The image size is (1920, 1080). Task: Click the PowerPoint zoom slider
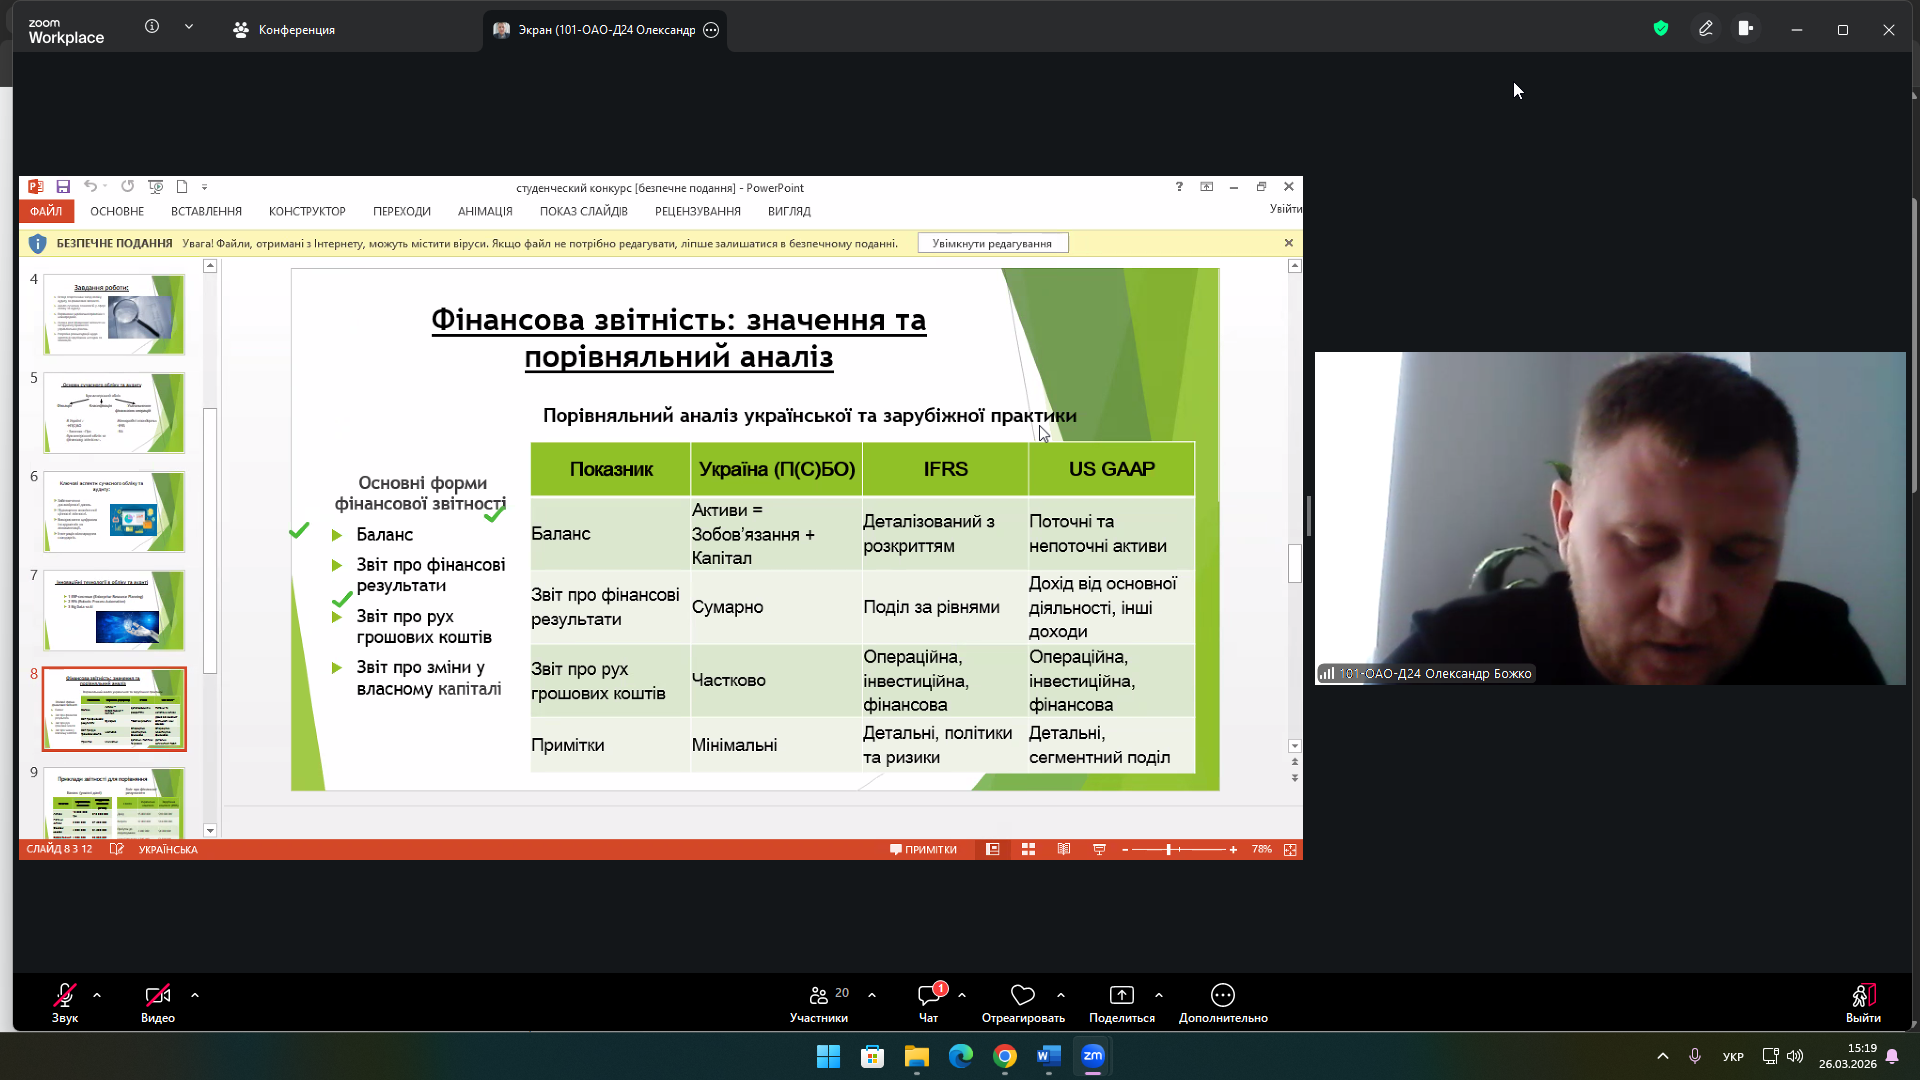(x=1169, y=849)
